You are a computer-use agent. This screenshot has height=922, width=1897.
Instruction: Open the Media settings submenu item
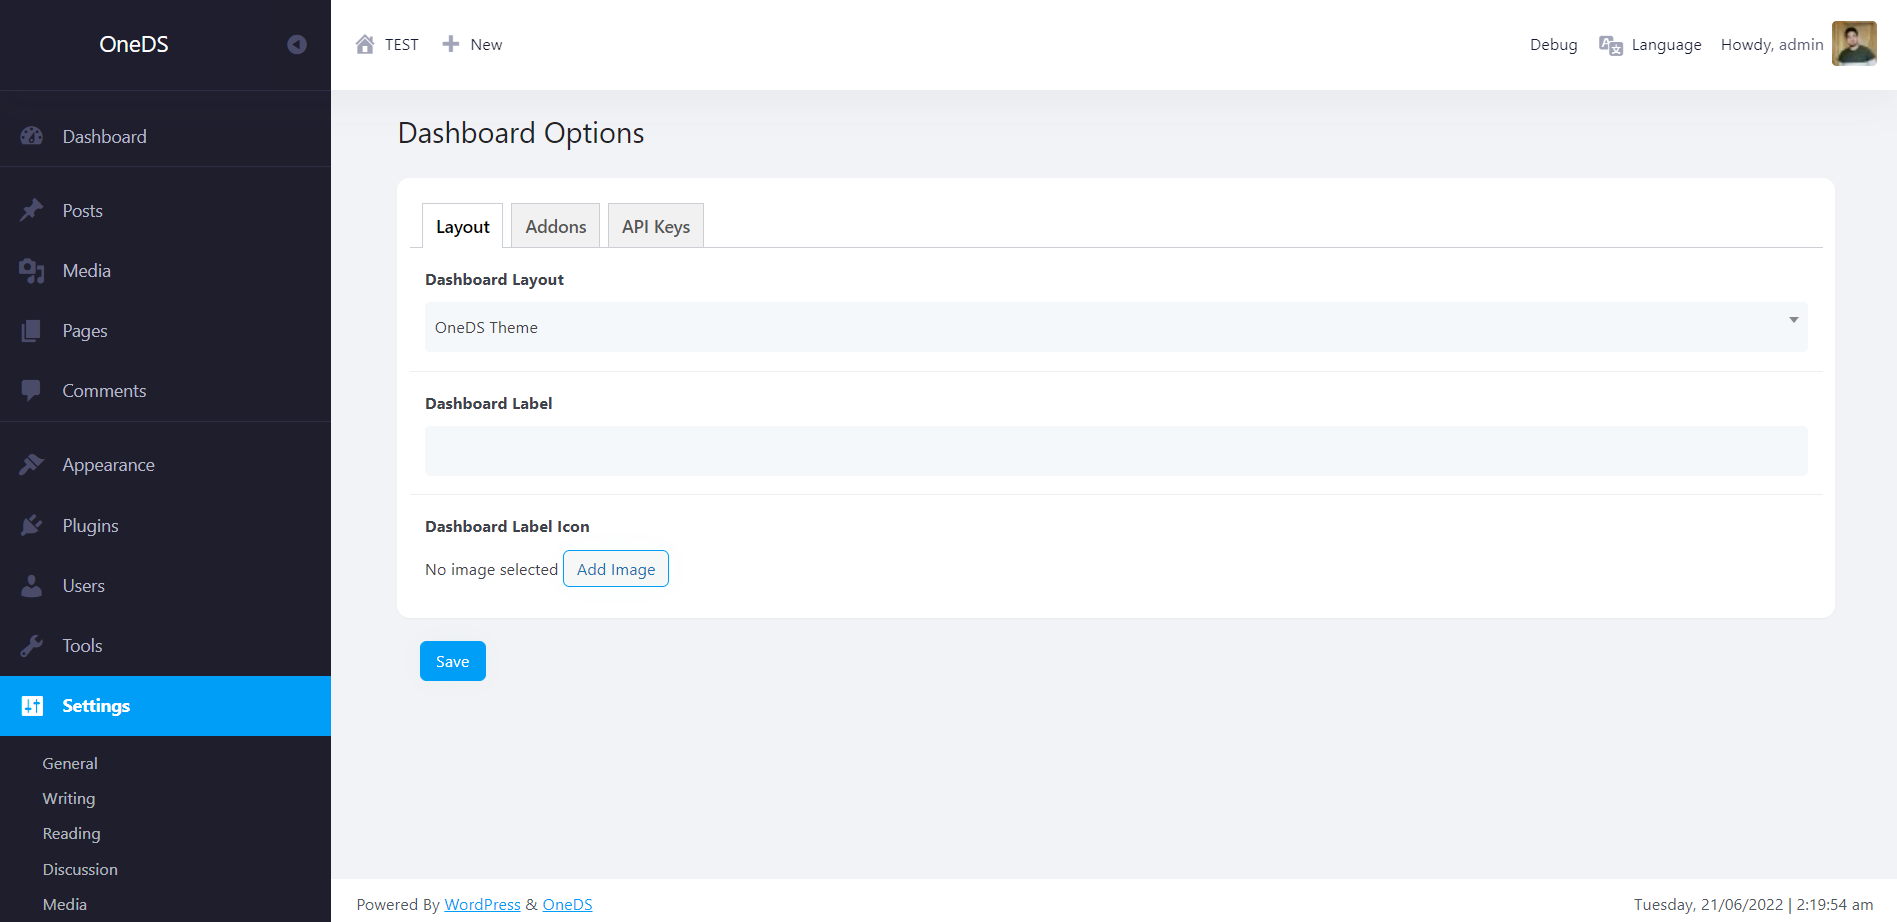[65, 904]
